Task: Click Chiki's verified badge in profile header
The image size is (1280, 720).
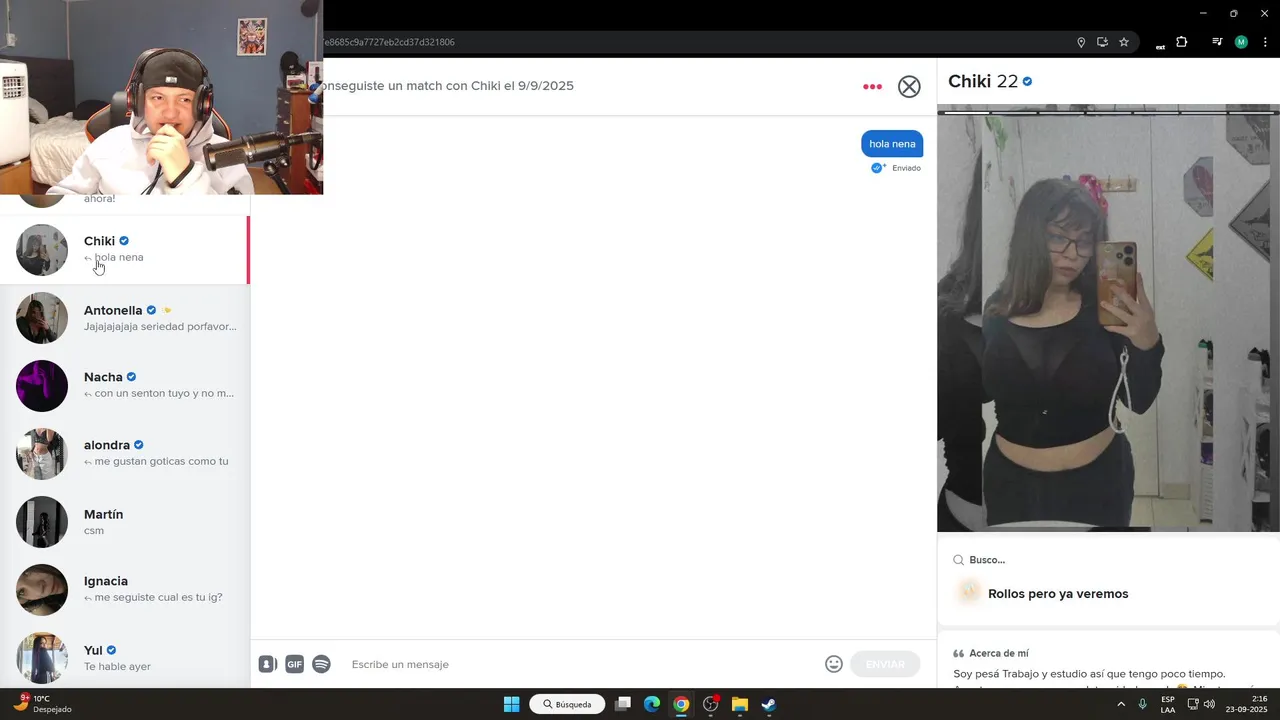Action: (1028, 82)
